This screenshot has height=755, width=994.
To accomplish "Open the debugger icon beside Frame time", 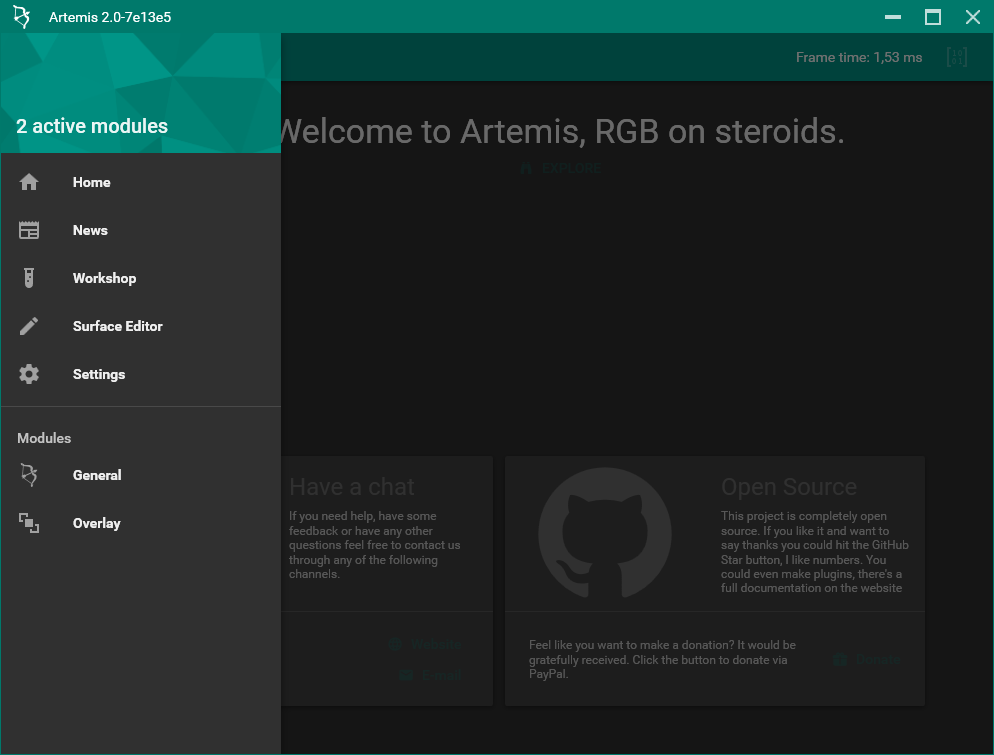I will point(957,58).
